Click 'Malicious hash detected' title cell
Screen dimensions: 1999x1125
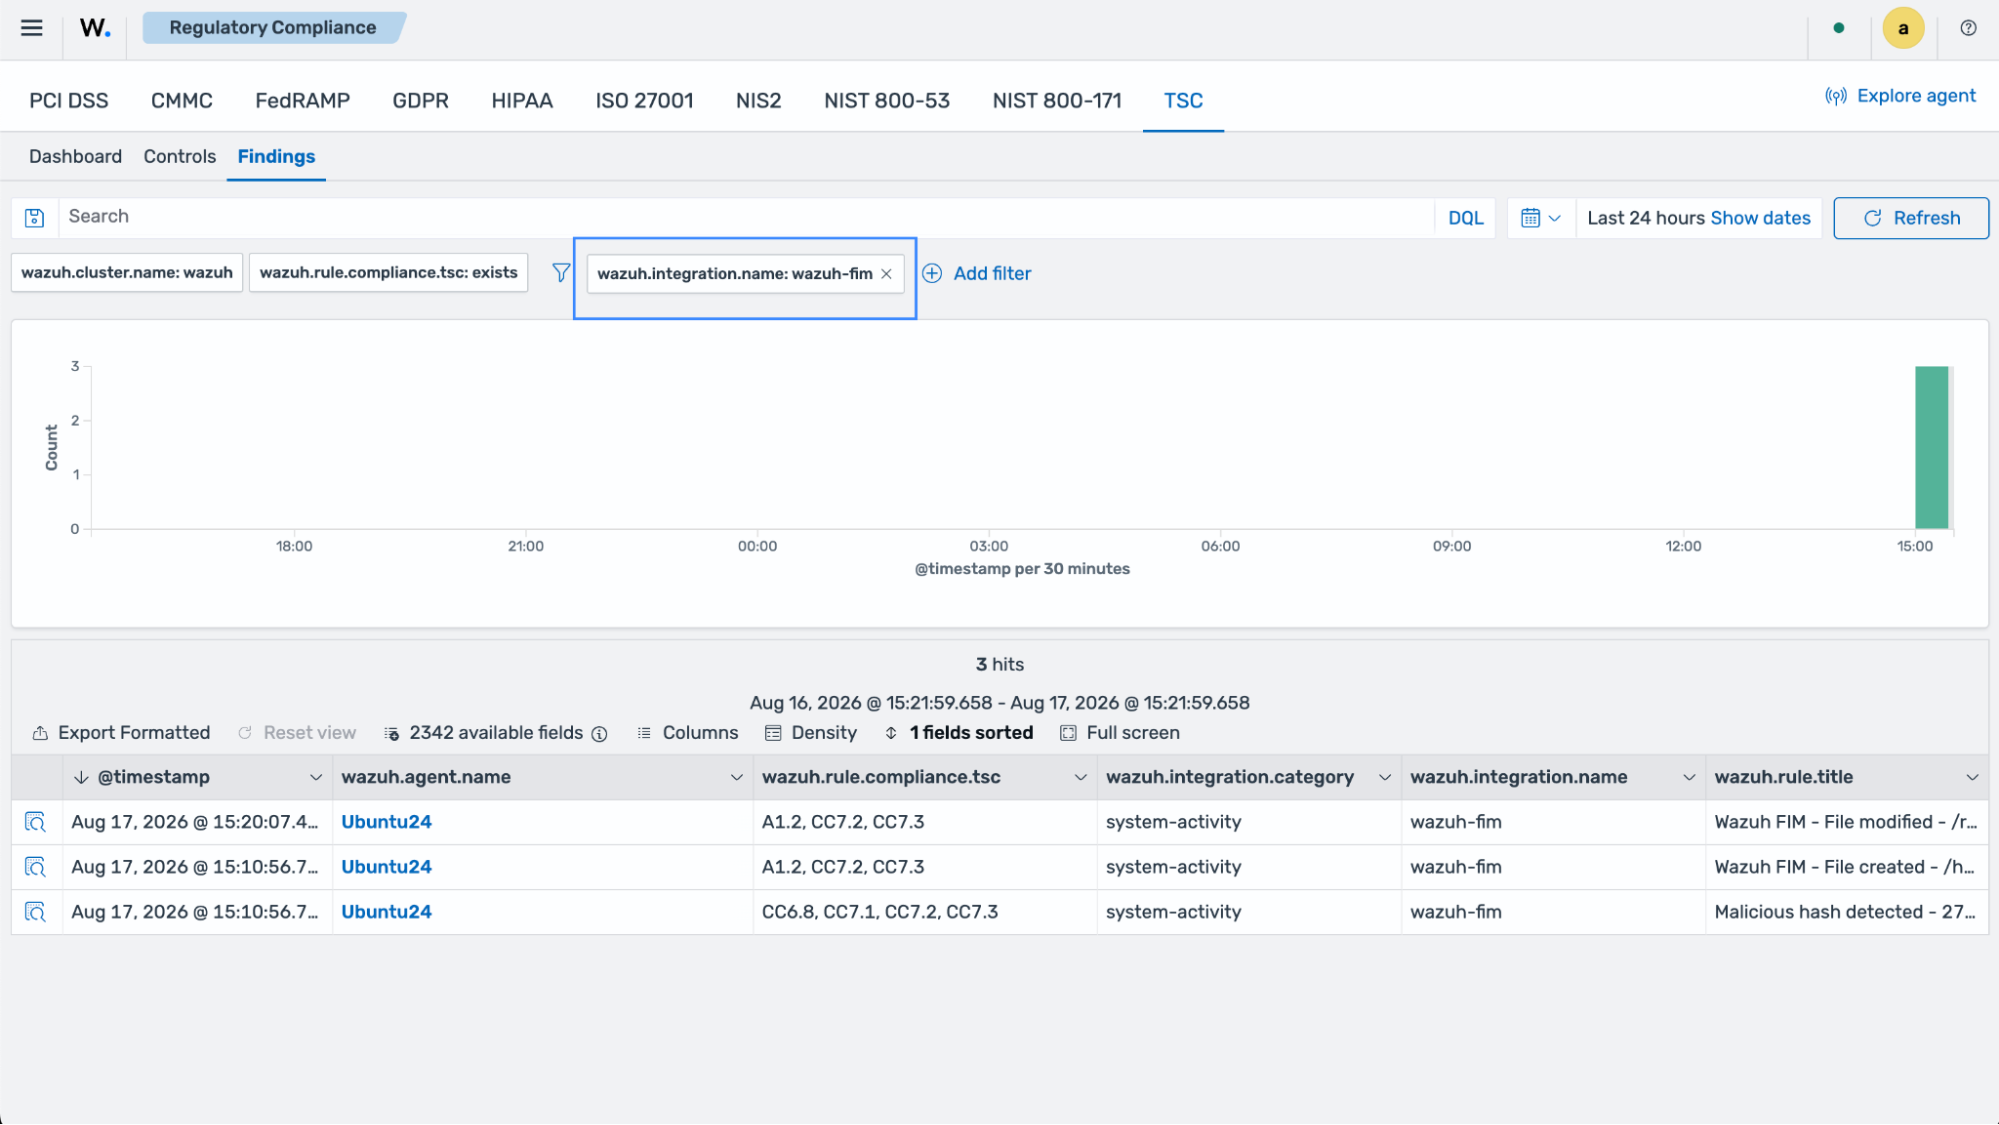[1846, 912]
